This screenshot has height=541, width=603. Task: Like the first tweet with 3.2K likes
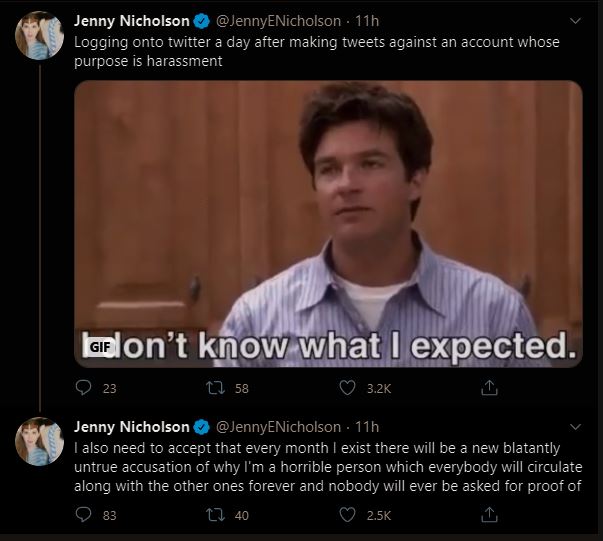click(x=349, y=385)
